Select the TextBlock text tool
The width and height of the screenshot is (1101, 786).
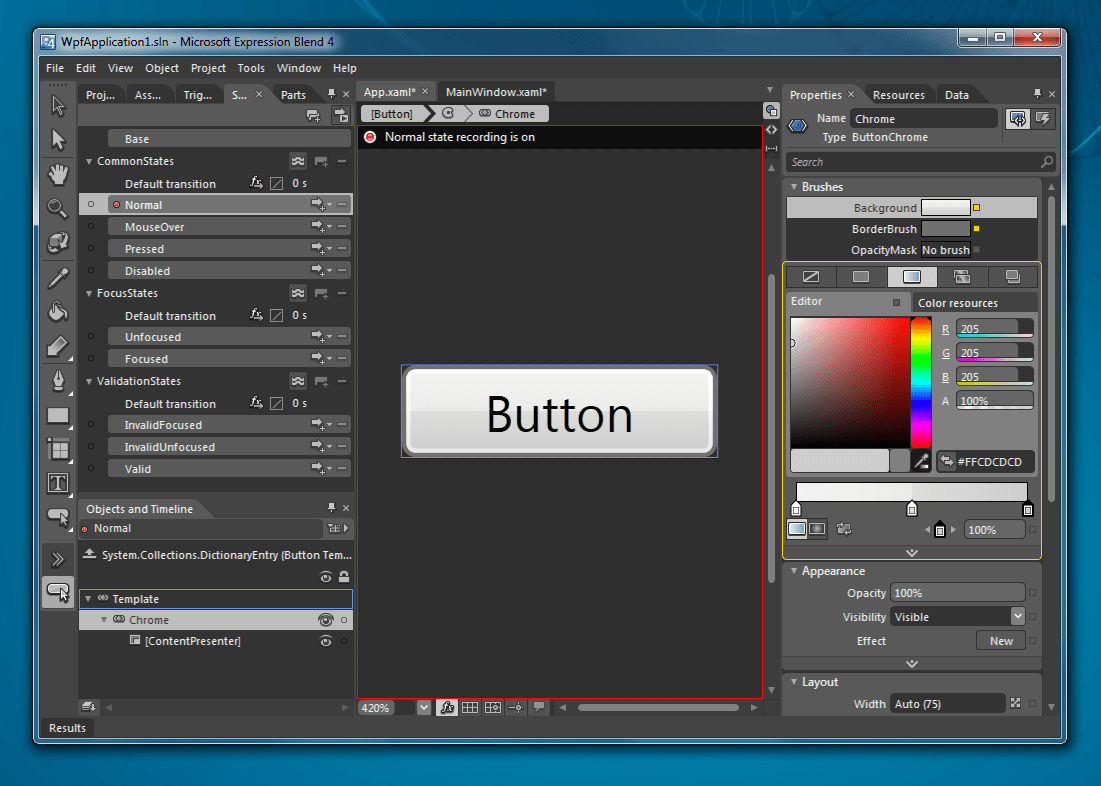[x=58, y=484]
